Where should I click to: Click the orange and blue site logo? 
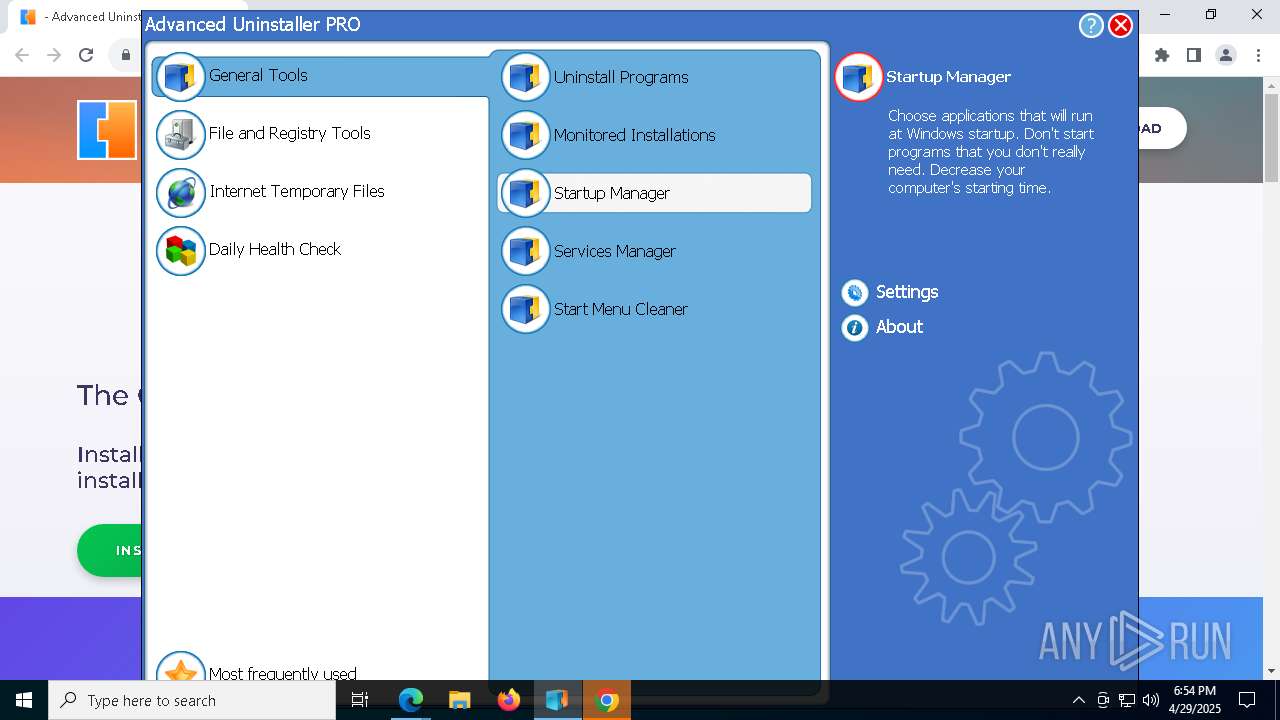107,129
